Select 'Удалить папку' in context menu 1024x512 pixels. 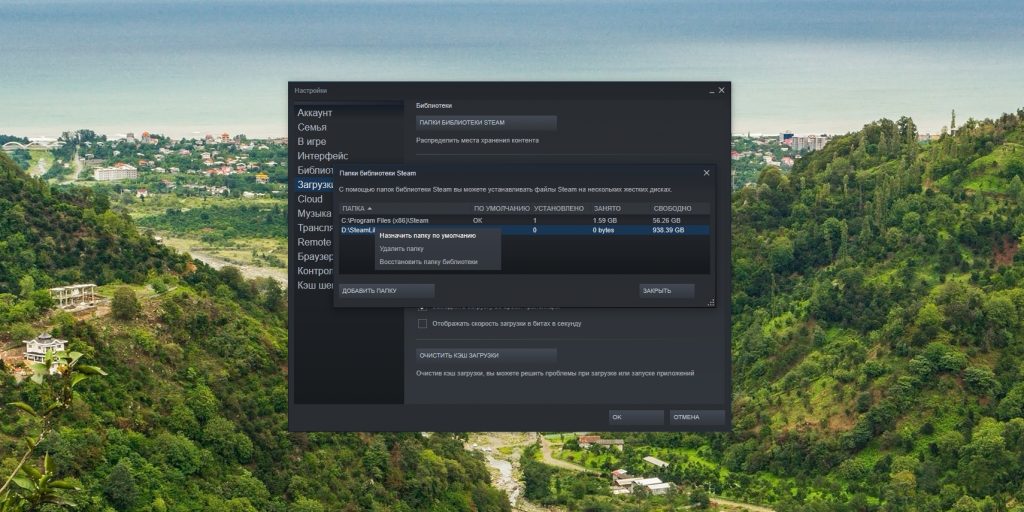(x=402, y=248)
